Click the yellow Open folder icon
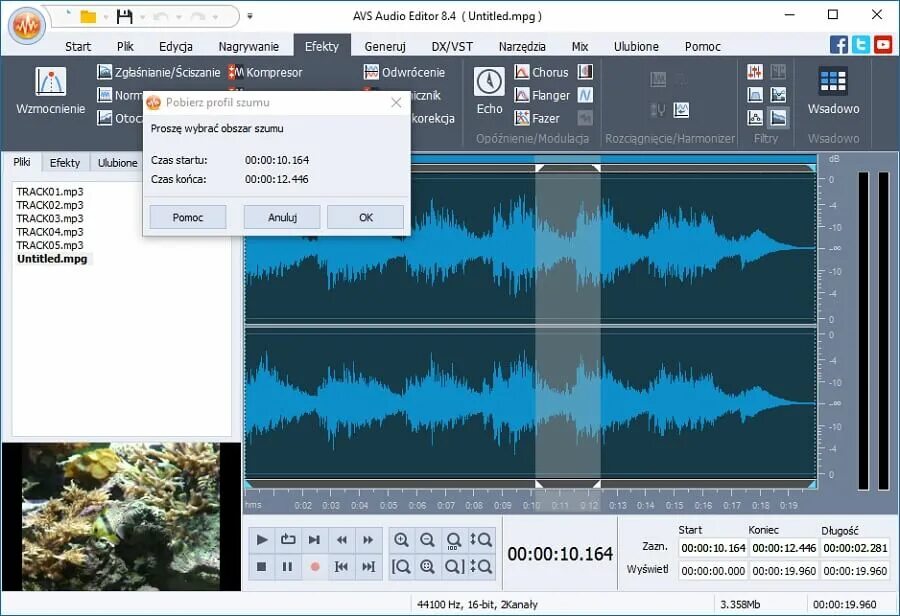The width and height of the screenshot is (900, 616). [88, 17]
